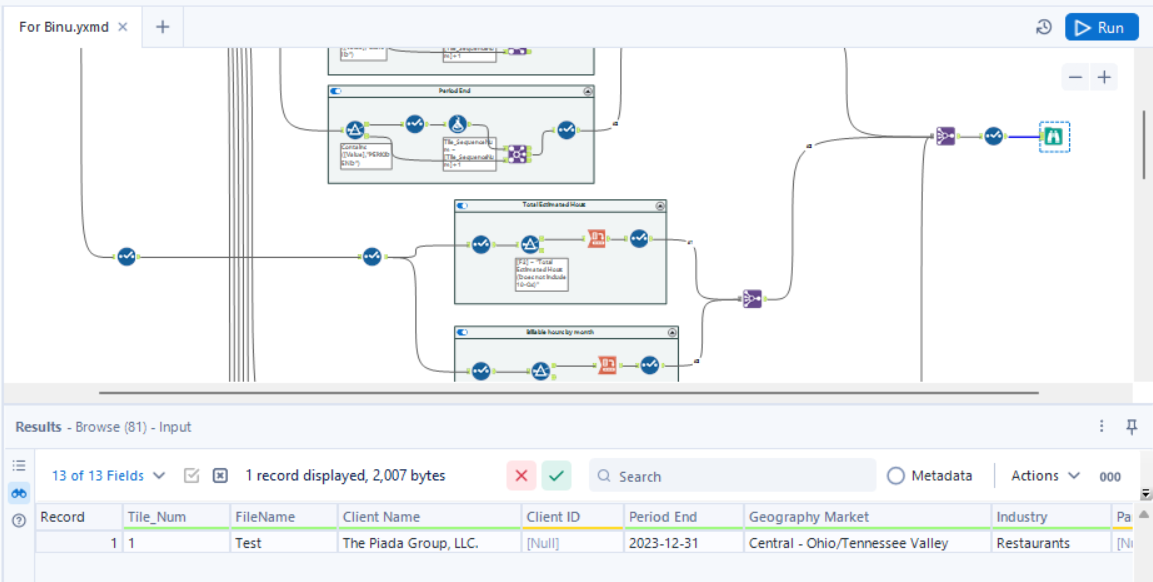1153x582 pixels.
Task: Toggle the Total Estimated Hours container switch
Action: (x=463, y=205)
